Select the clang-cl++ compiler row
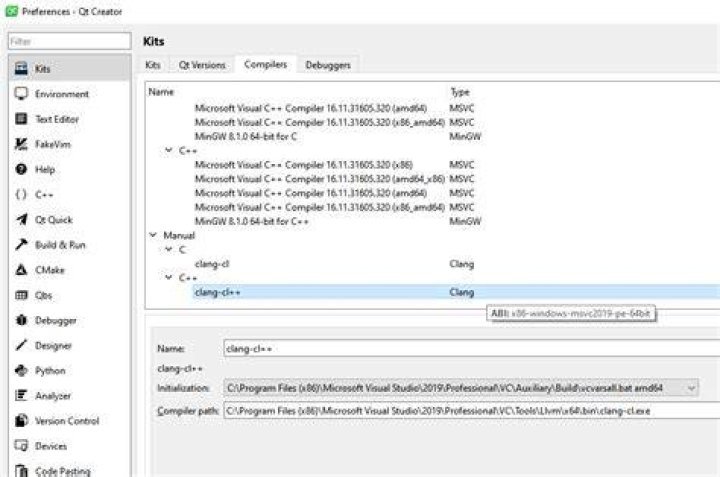720x477 pixels. click(x=433, y=292)
